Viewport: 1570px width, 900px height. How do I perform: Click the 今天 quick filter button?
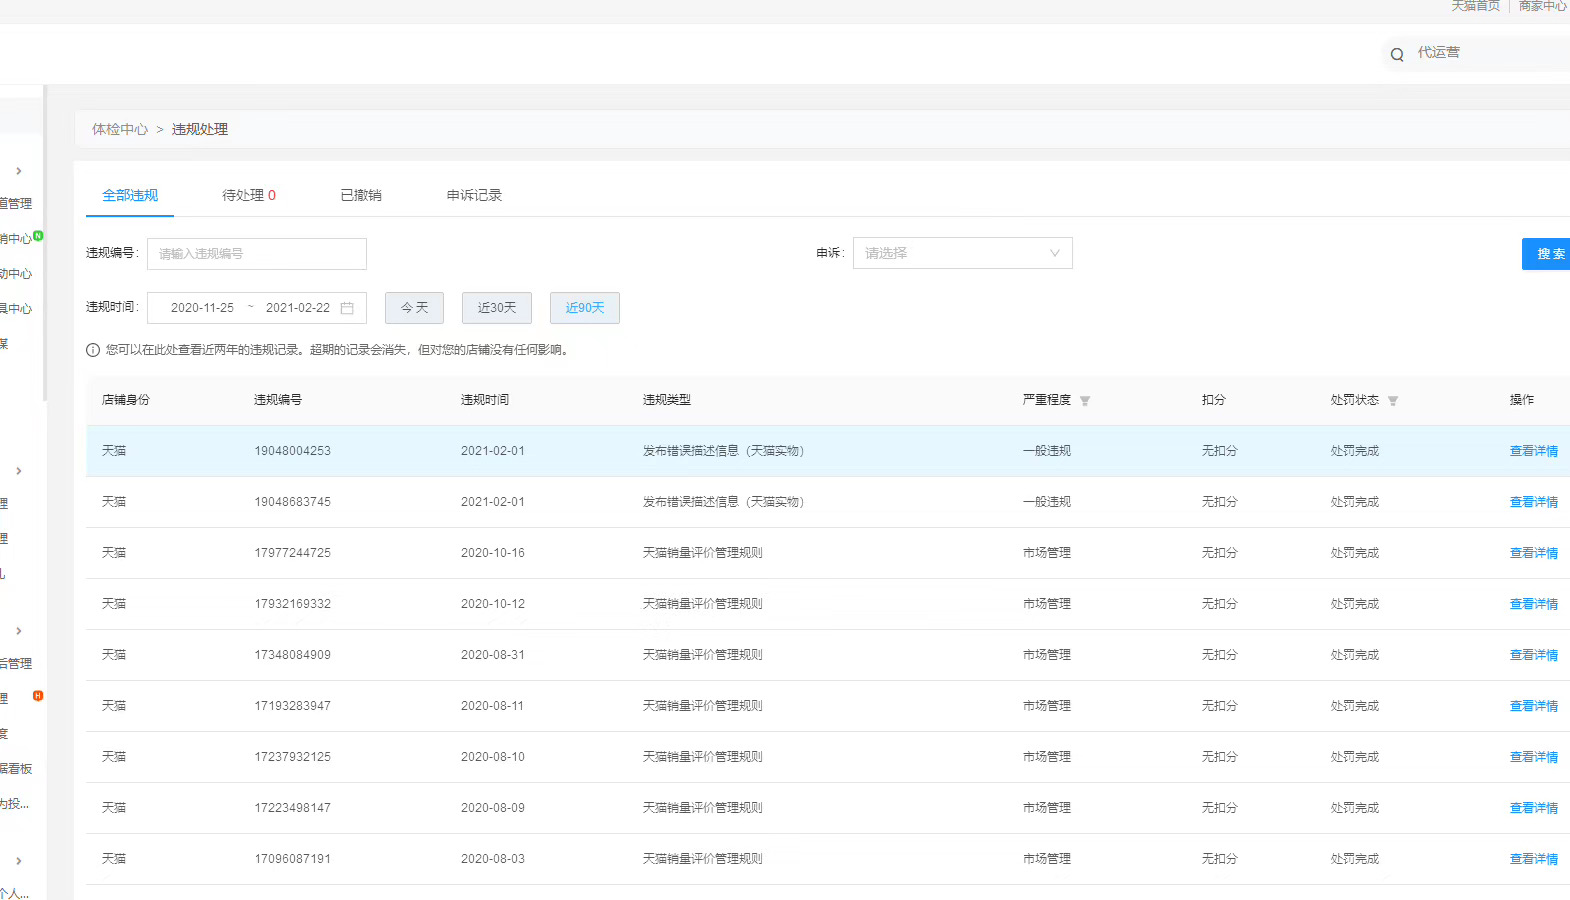414,308
